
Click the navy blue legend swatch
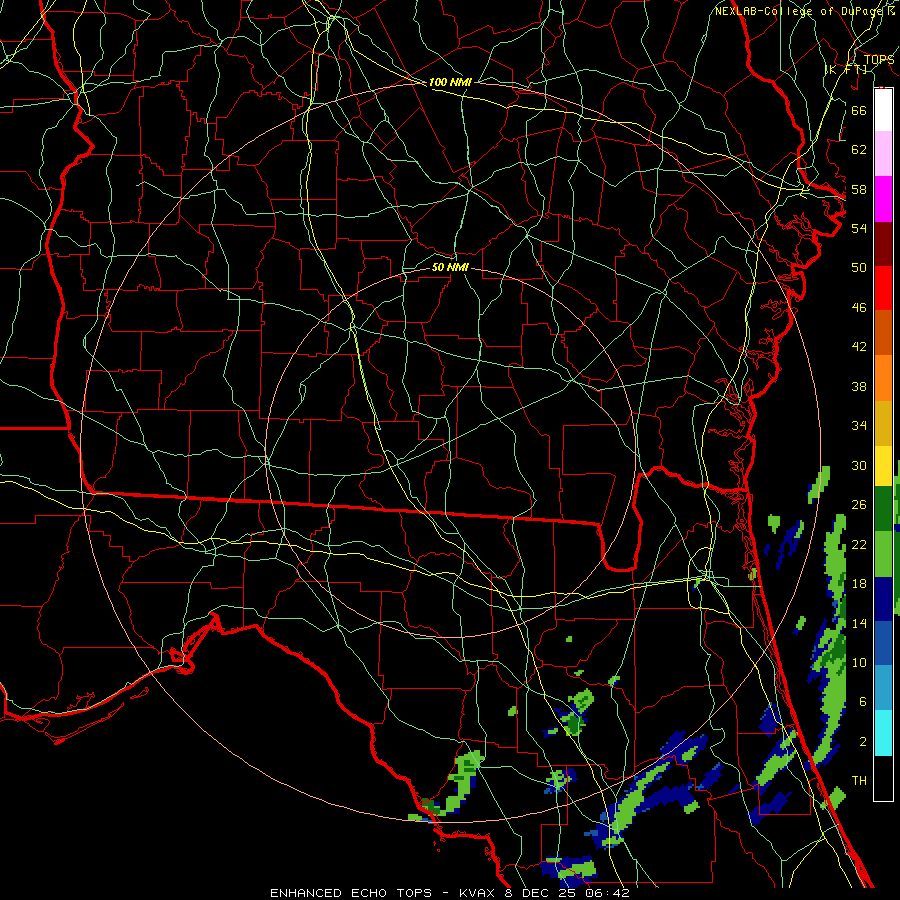(883, 599)
